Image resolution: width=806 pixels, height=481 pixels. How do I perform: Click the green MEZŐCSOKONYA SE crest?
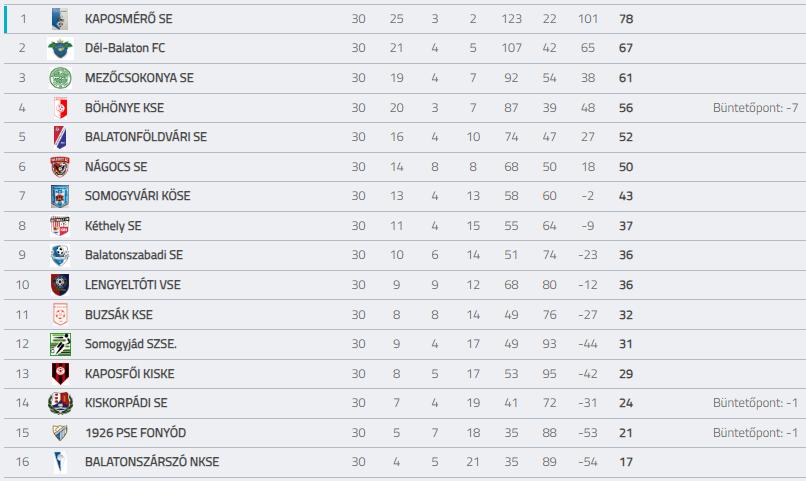[x=60, y=78]
